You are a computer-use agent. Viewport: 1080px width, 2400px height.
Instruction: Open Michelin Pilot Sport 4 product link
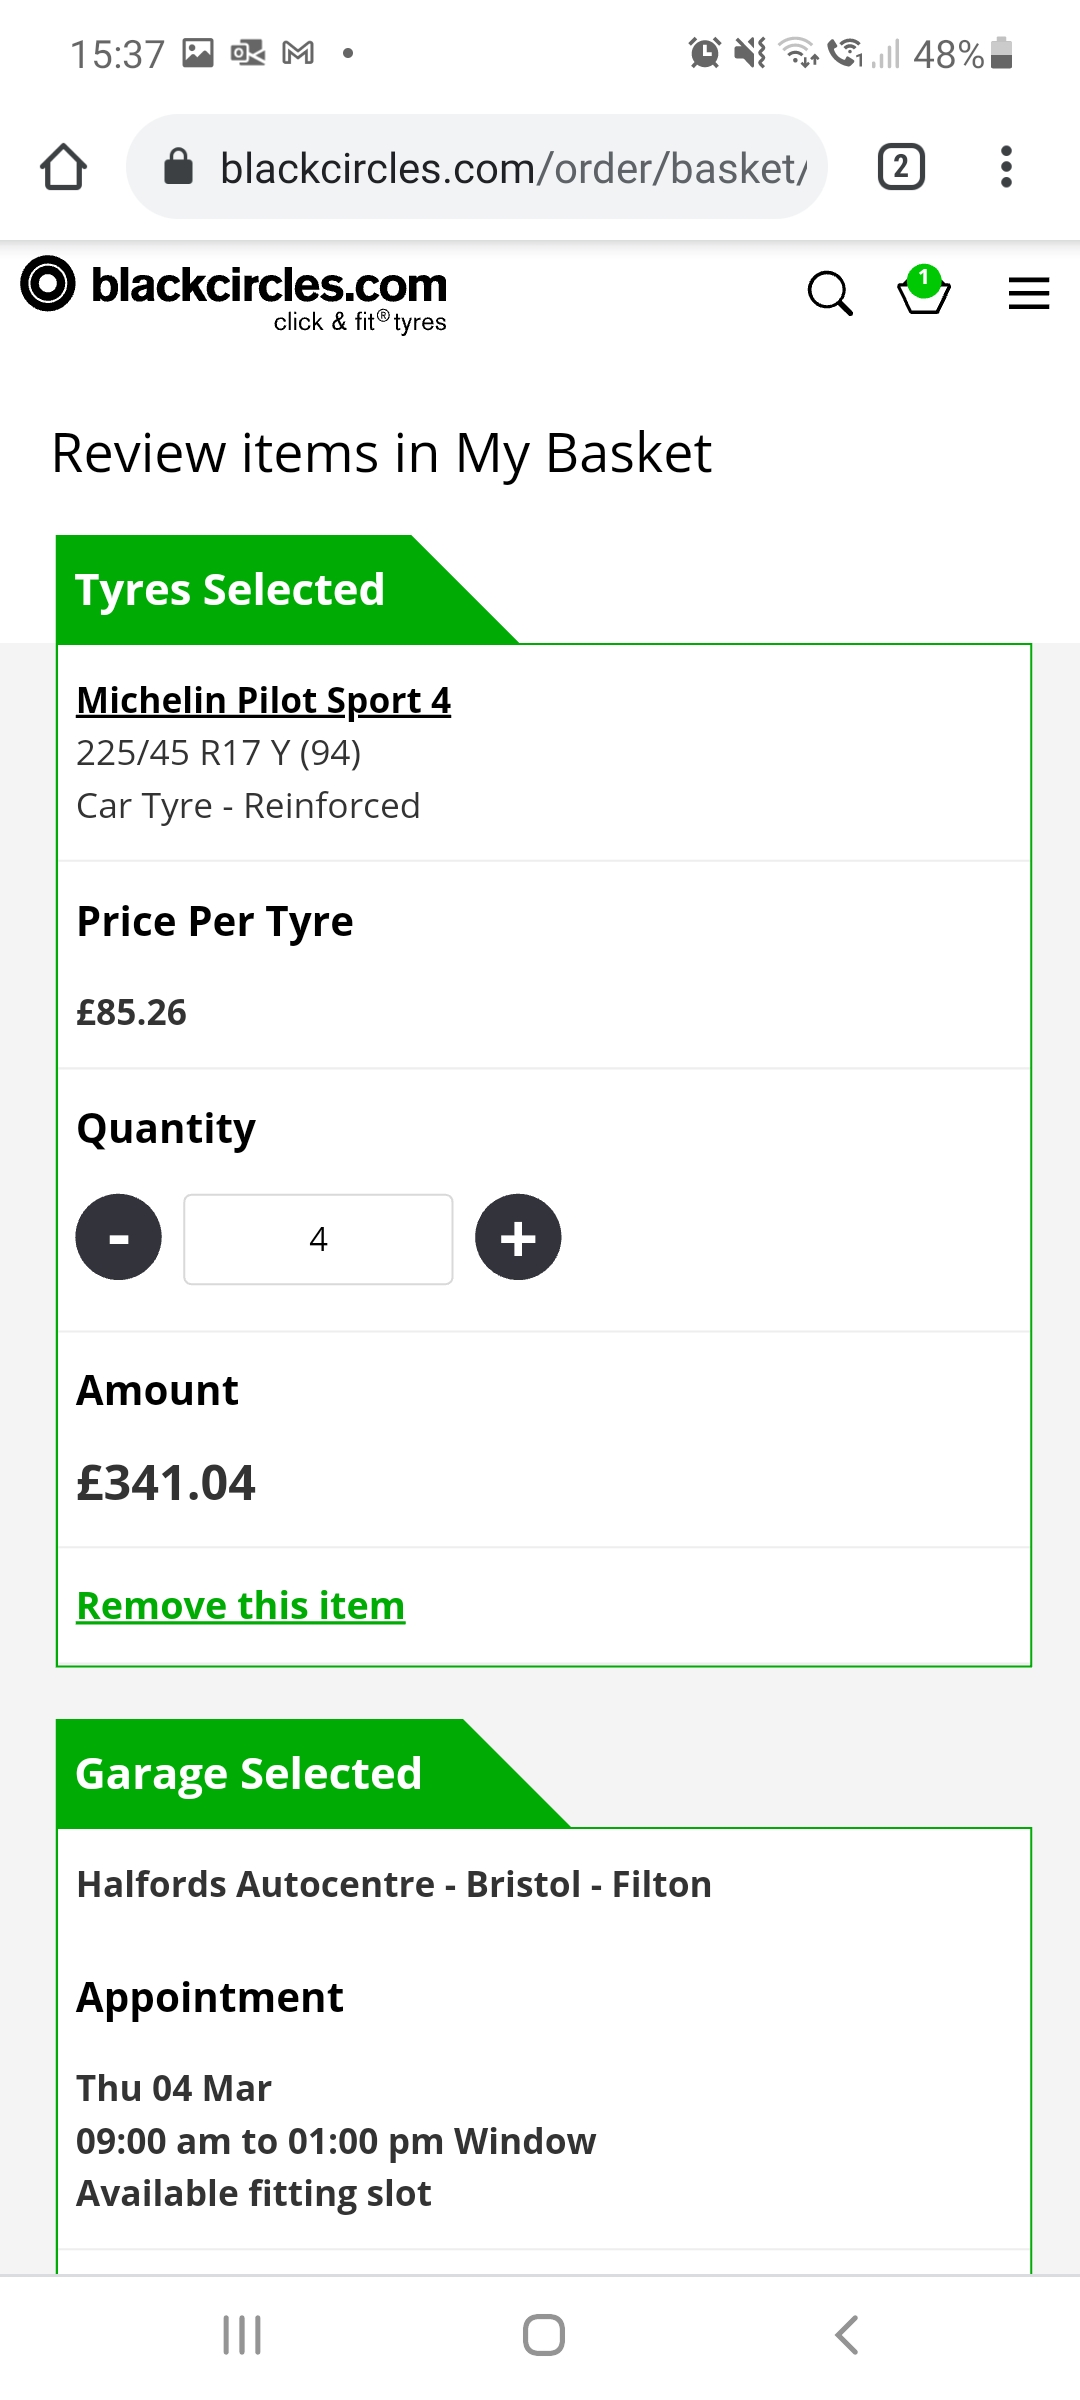[x=264, y=701]
